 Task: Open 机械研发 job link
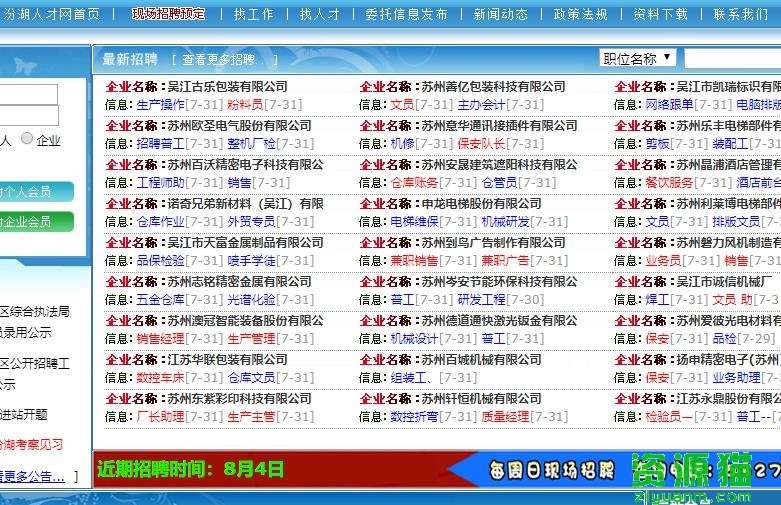(506, 222)
